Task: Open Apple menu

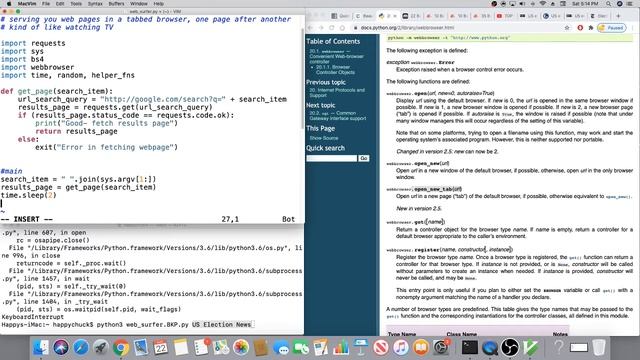Action: 9,4
